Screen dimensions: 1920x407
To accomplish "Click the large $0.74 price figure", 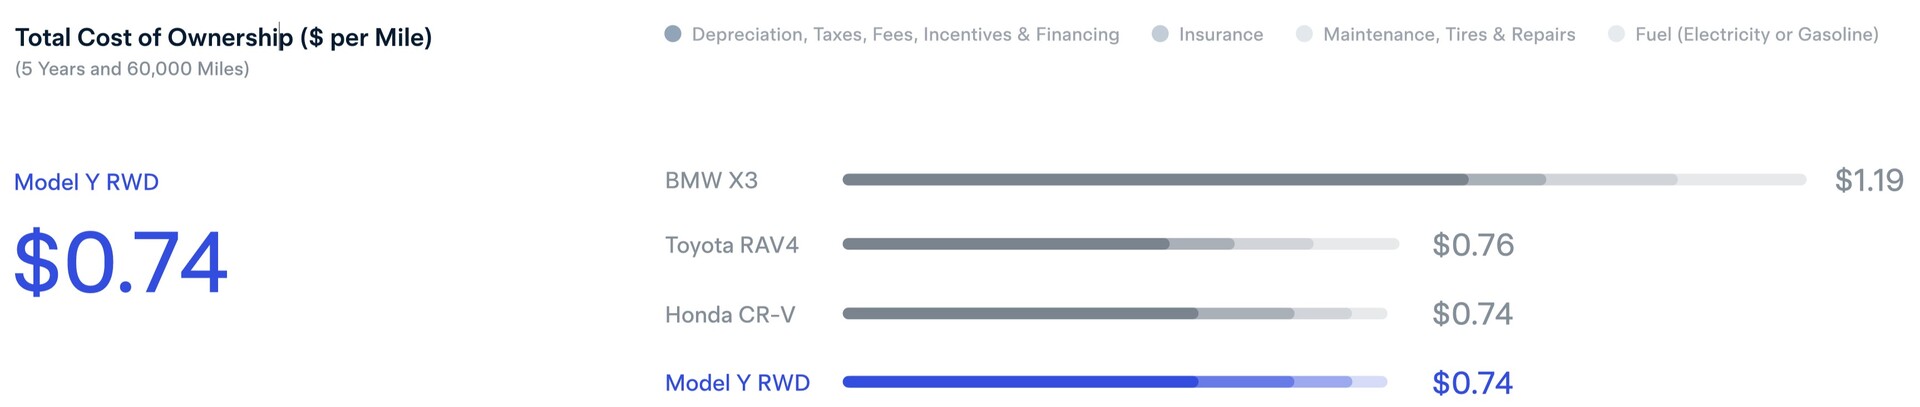I will (121, 263).
